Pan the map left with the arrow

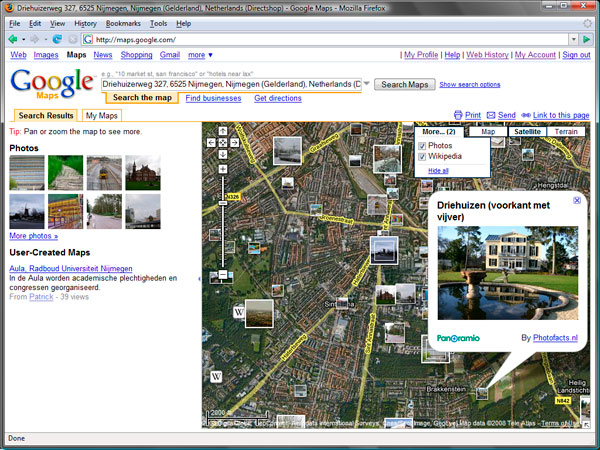(x=211, y=143)
